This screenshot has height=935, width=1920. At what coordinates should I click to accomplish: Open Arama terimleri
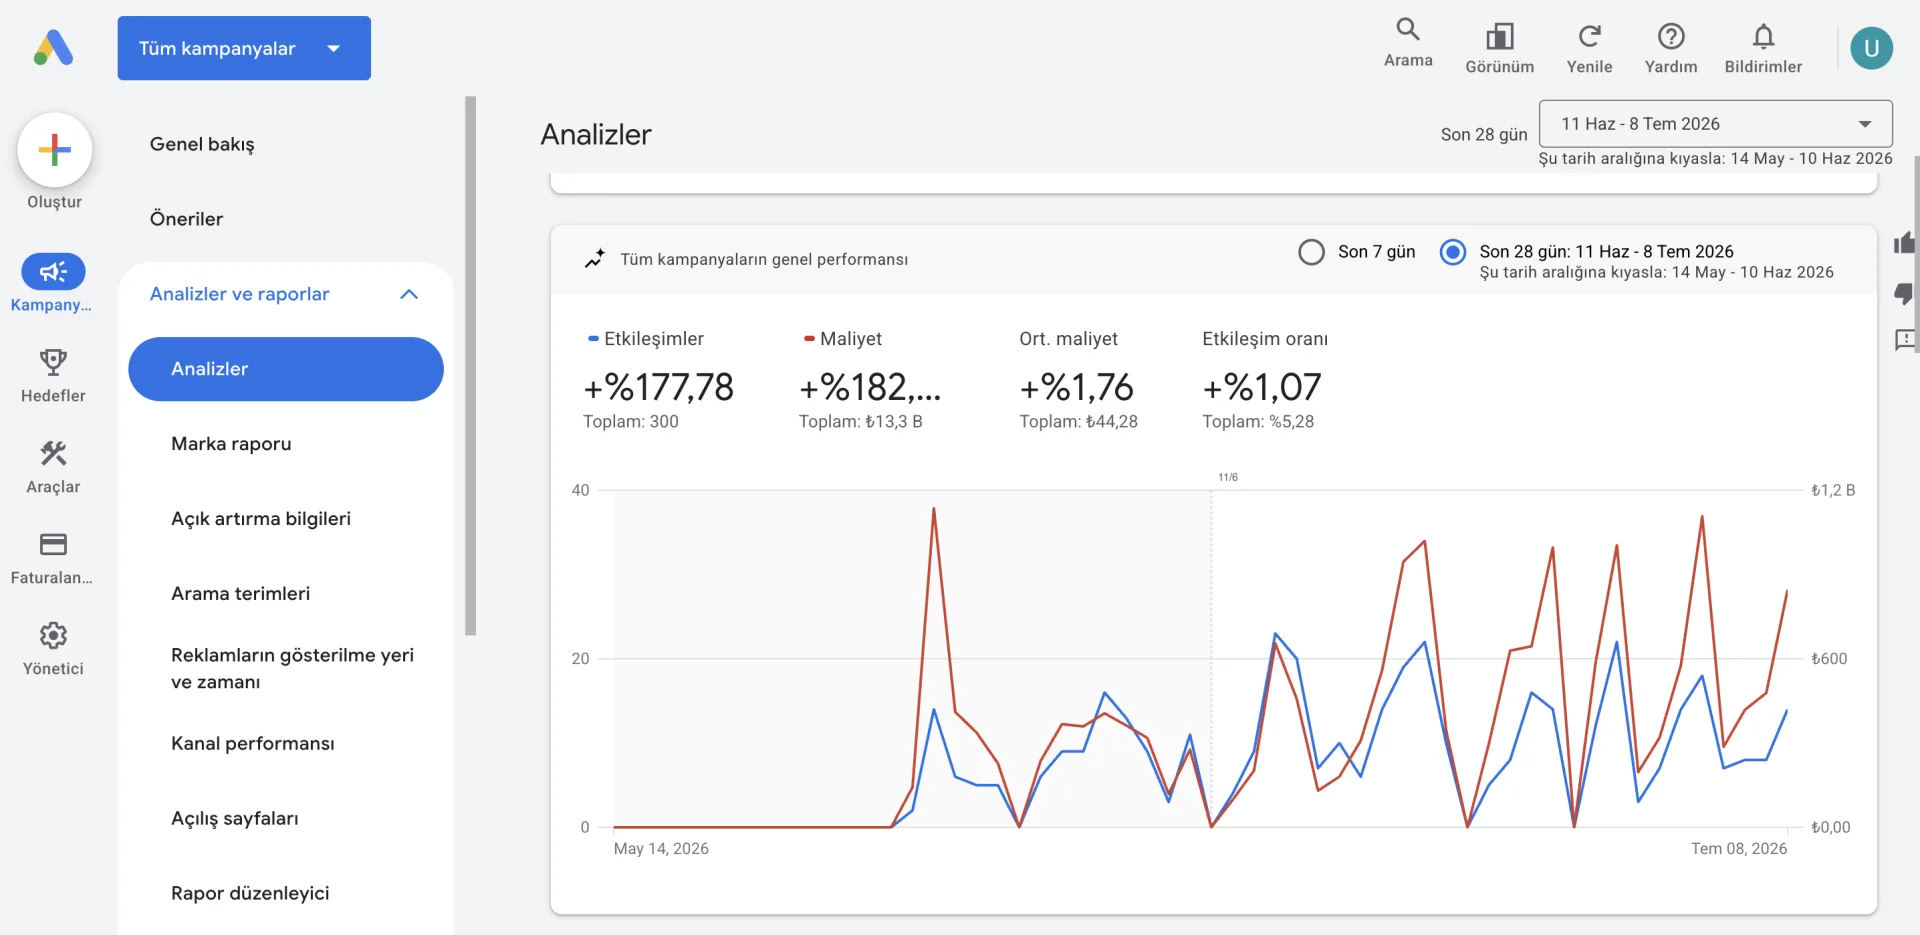pyautogui.click(x=241, y=594)
